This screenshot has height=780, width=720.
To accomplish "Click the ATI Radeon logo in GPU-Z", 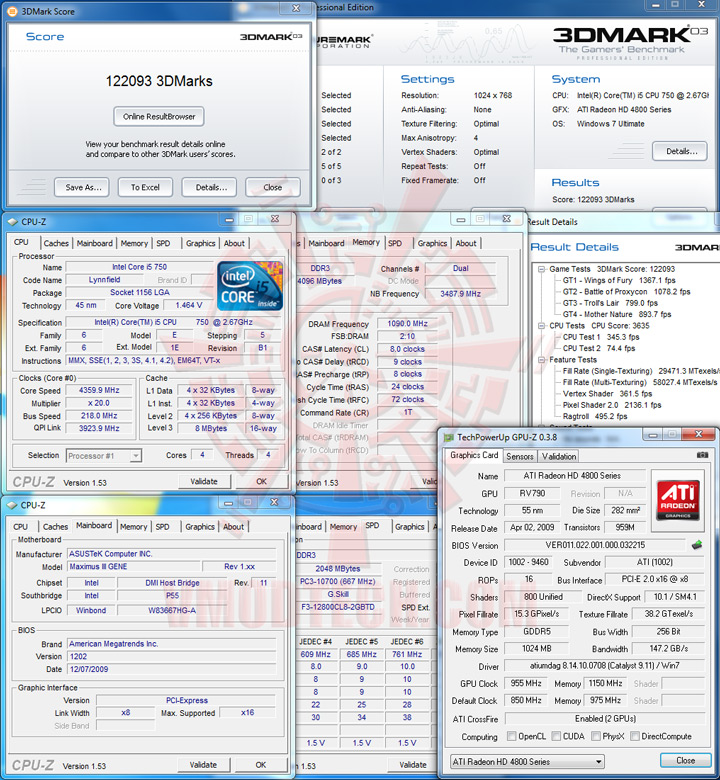I will 678,499.
